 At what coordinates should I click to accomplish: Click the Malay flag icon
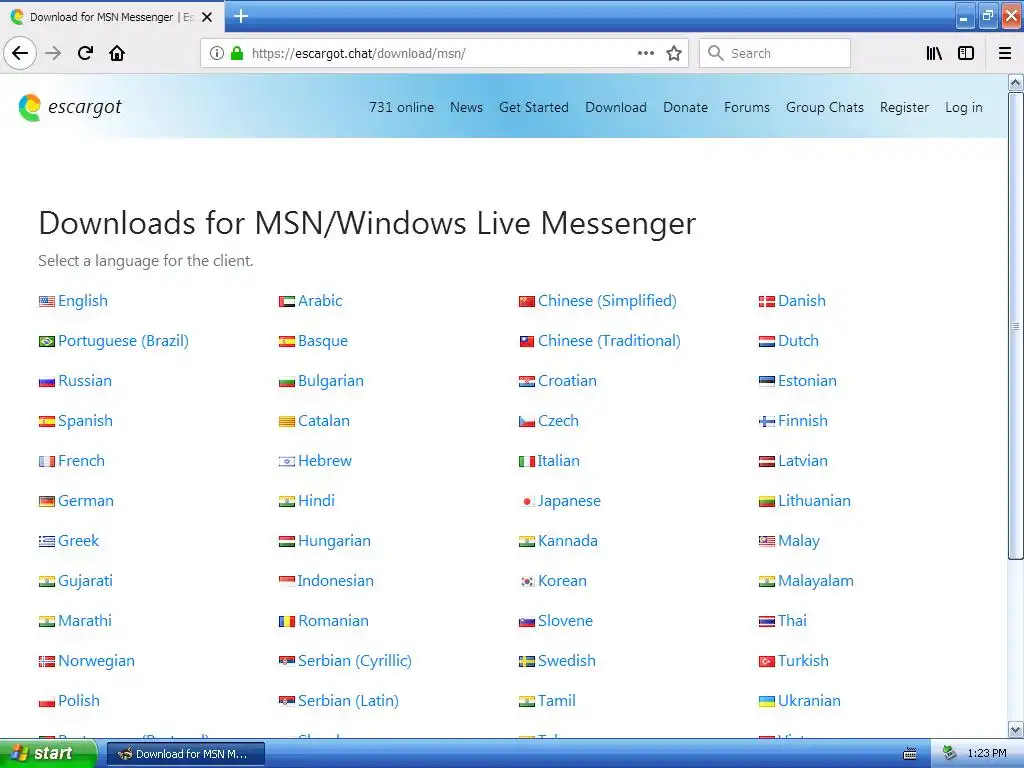coord(766,541)
